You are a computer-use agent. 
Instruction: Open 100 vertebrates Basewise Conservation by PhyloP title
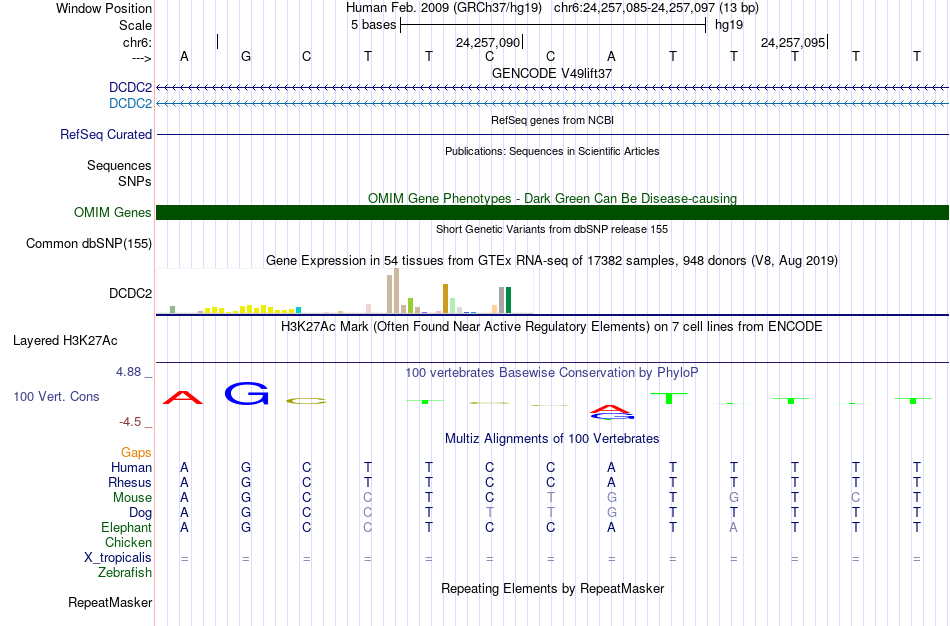pyautogui.click(x=552, y=373)
